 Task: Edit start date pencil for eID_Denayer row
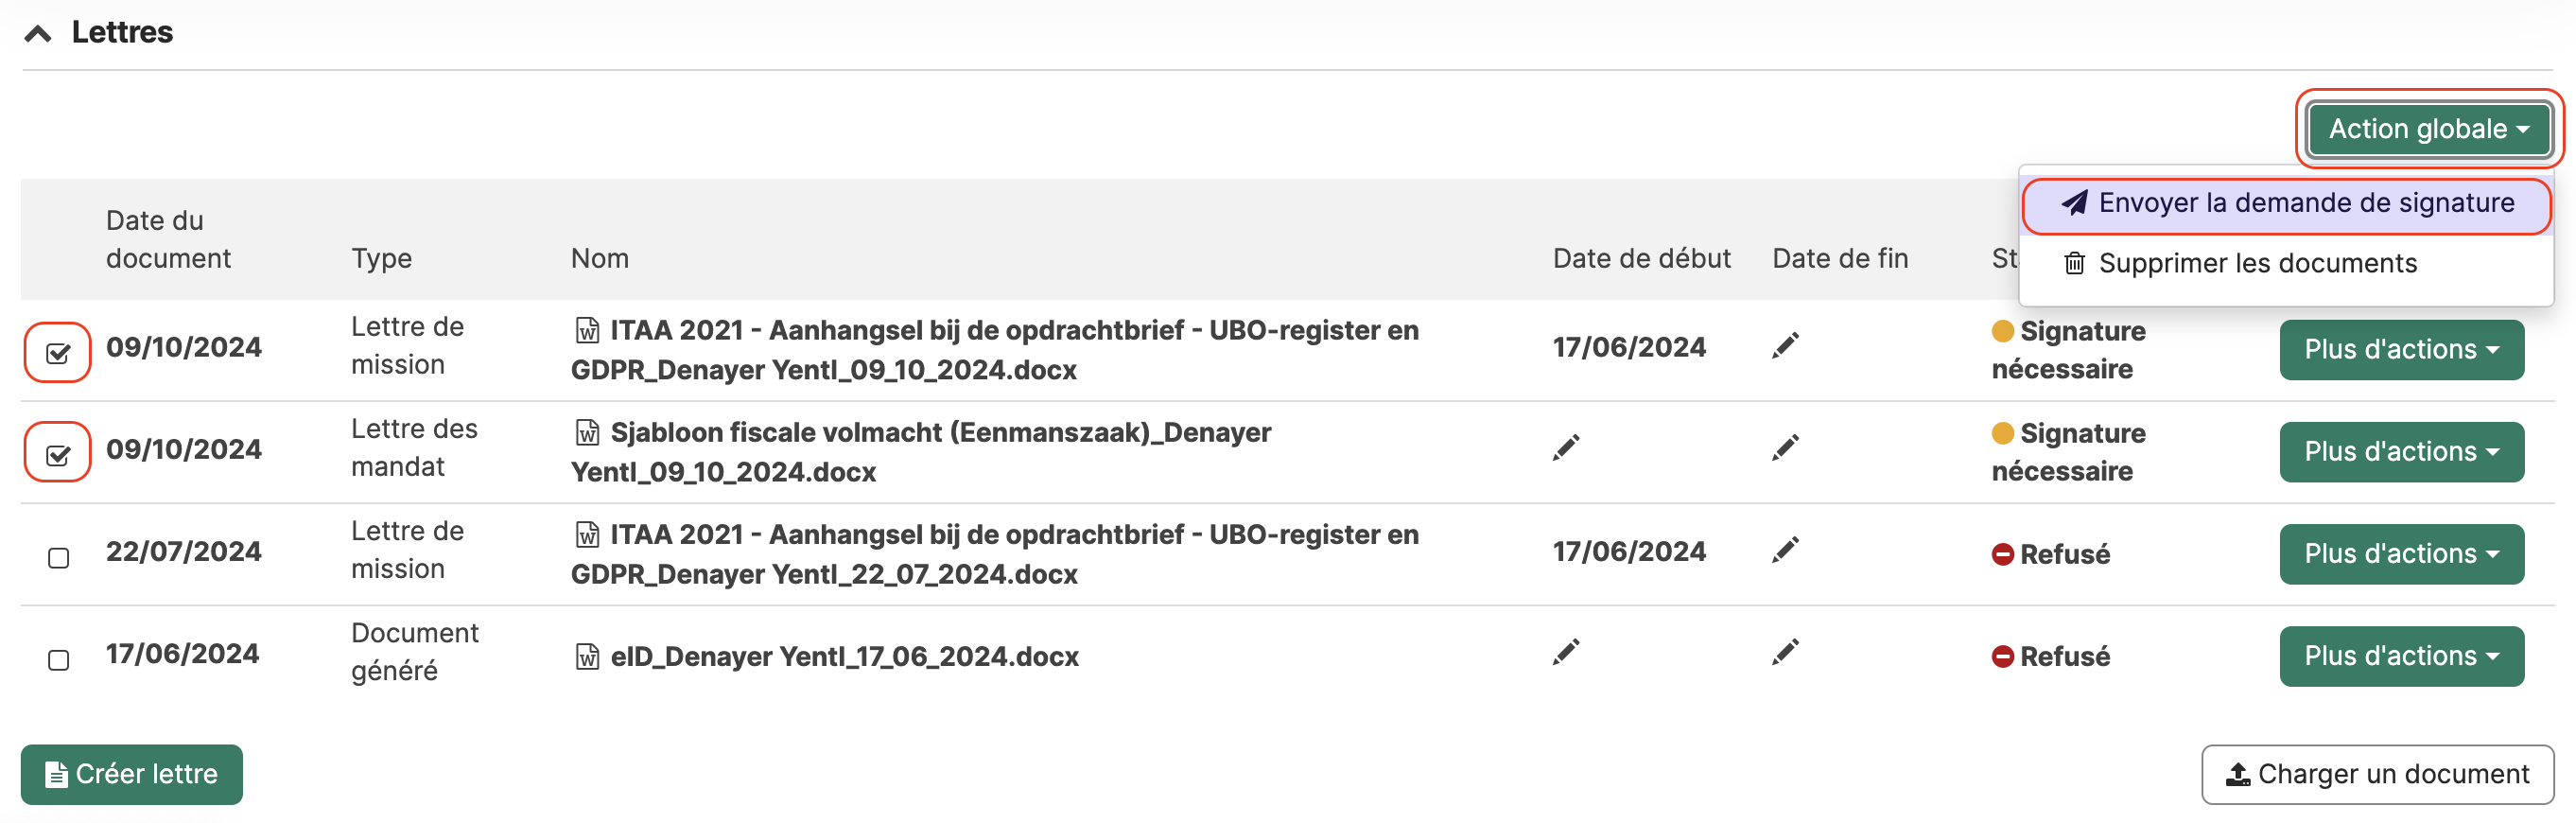[x=1566, y=652]
